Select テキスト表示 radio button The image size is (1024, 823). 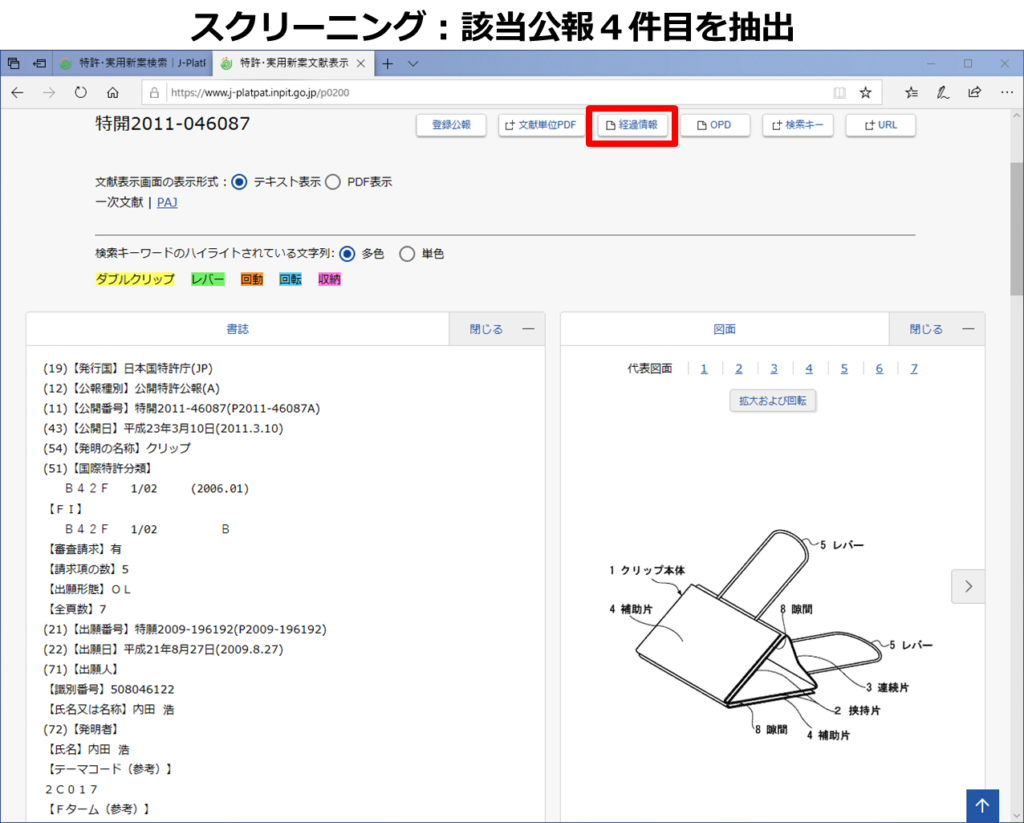(x=239, y=182)
